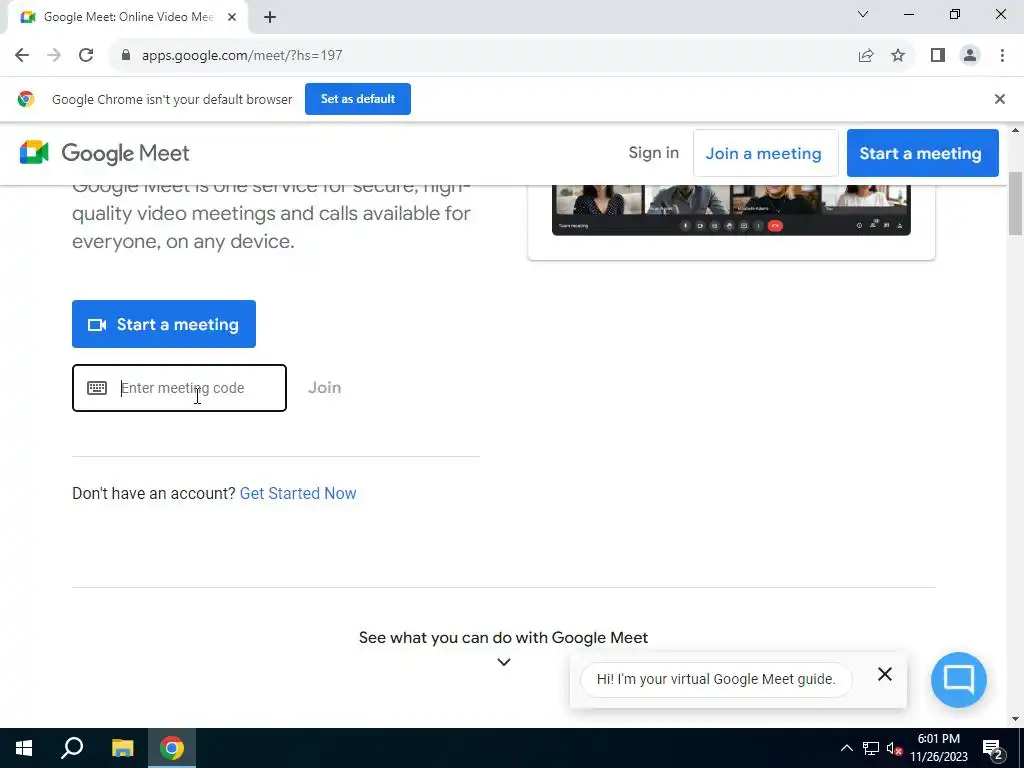1024x768 pixels.
Task: Close the virtual guide popup
Action: [885, 674]
